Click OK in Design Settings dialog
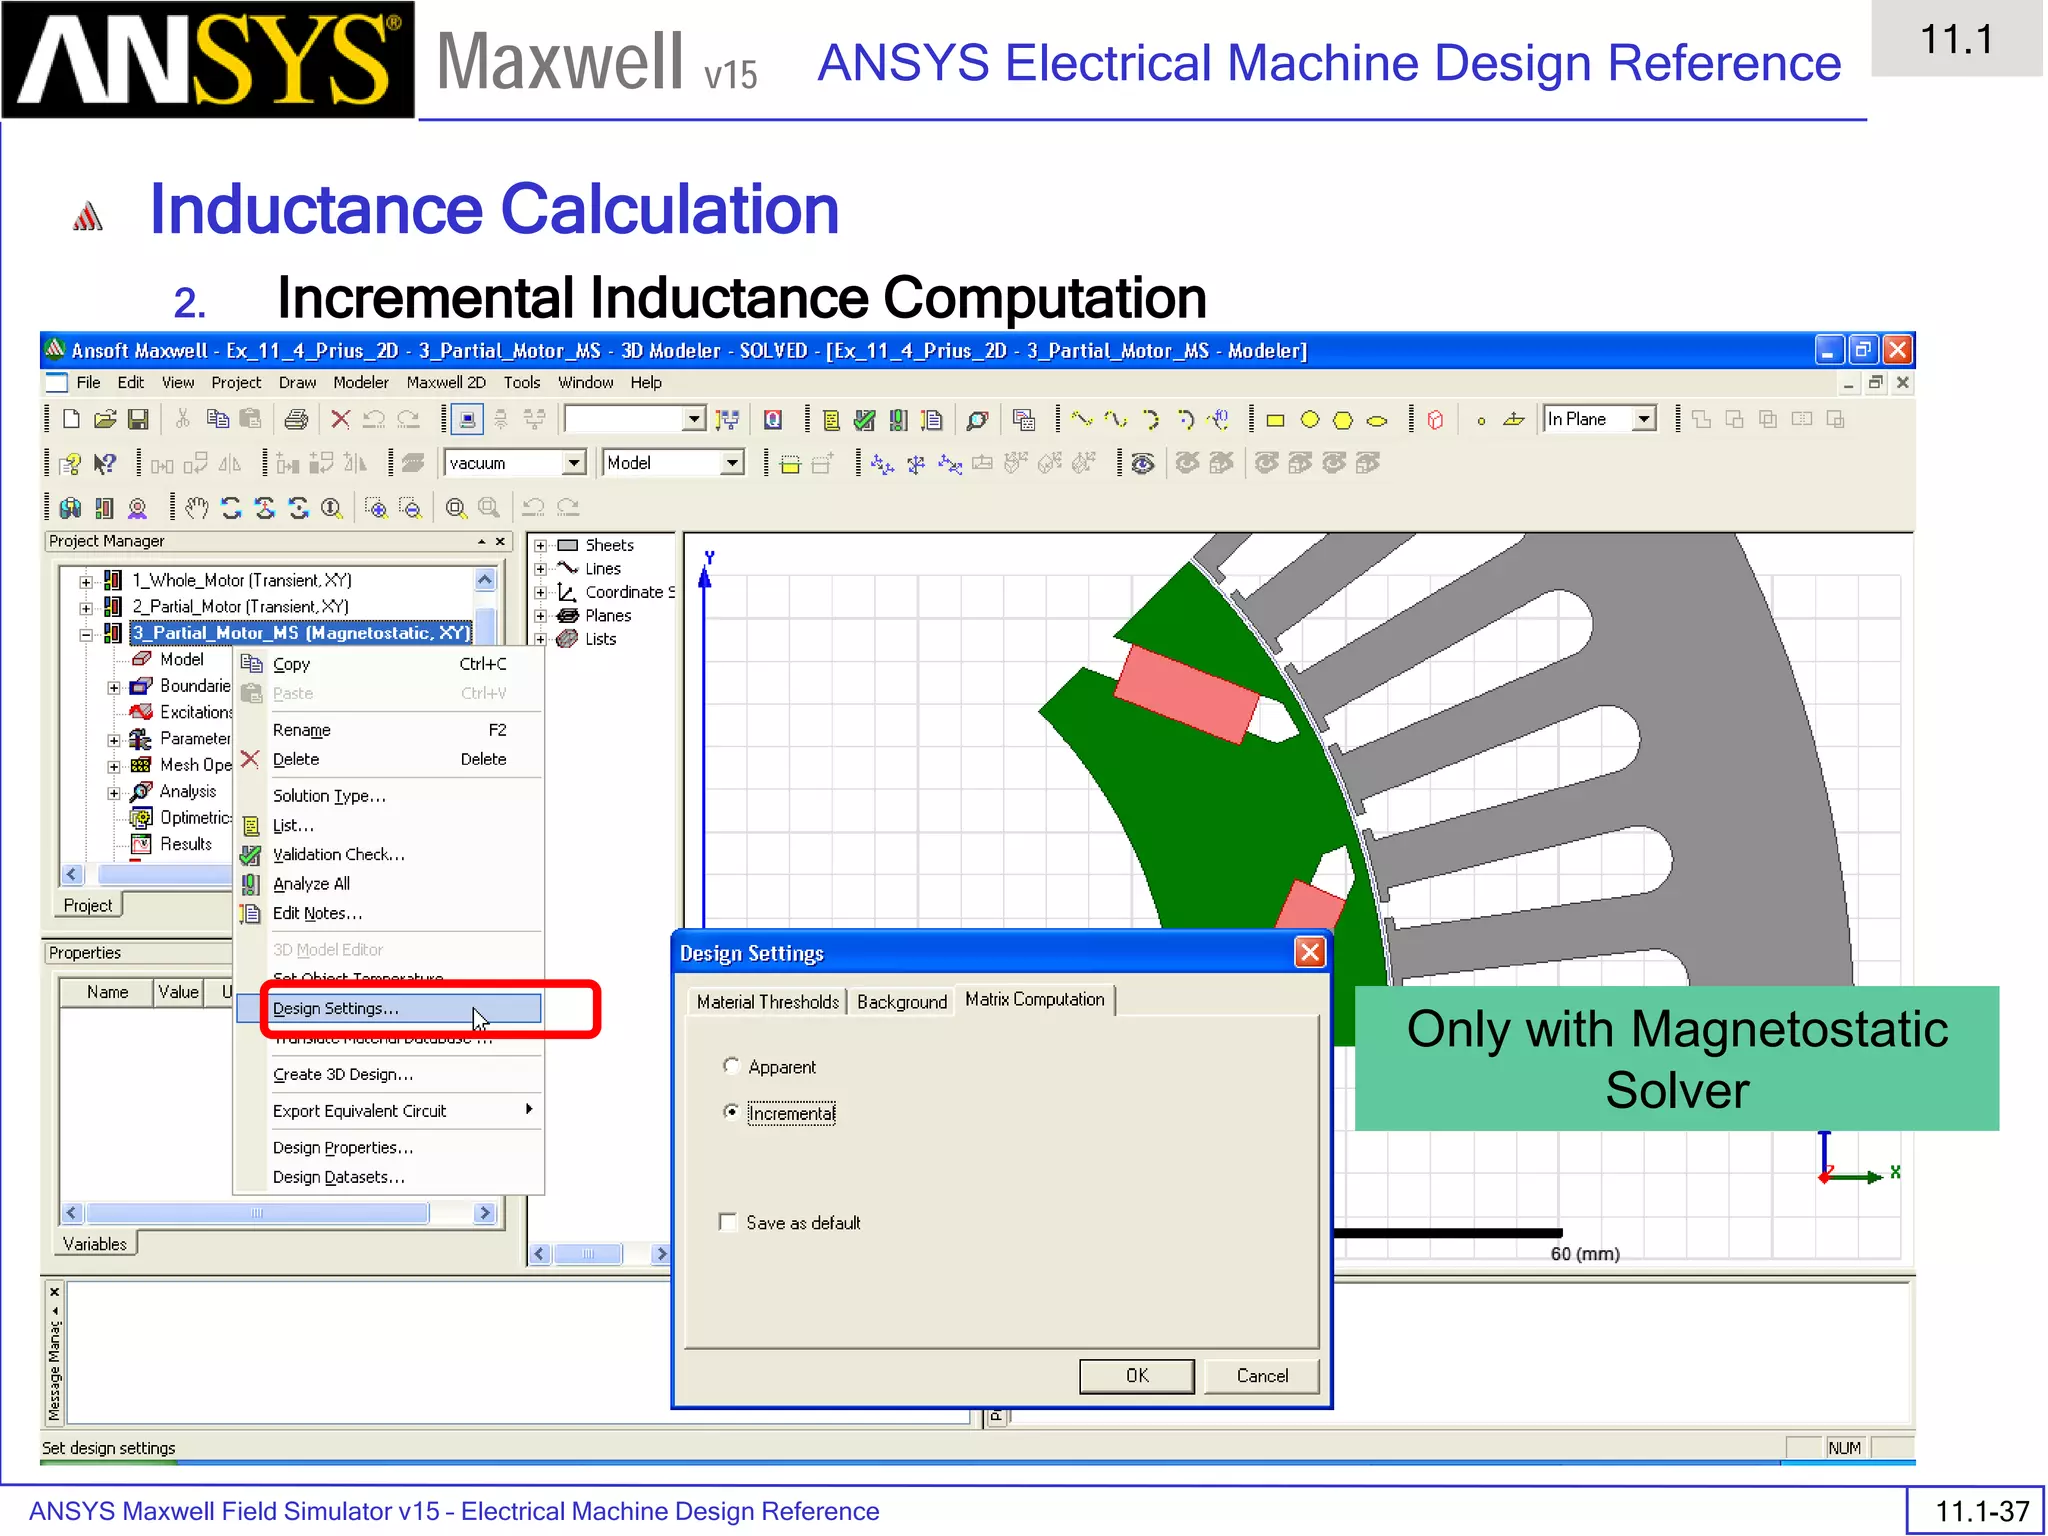Viewport: 2048px width, 1536px height. point(1137,1376)
